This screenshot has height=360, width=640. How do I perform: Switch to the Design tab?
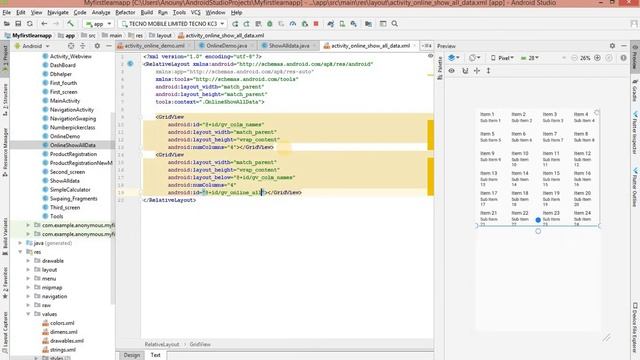(131, 355)
